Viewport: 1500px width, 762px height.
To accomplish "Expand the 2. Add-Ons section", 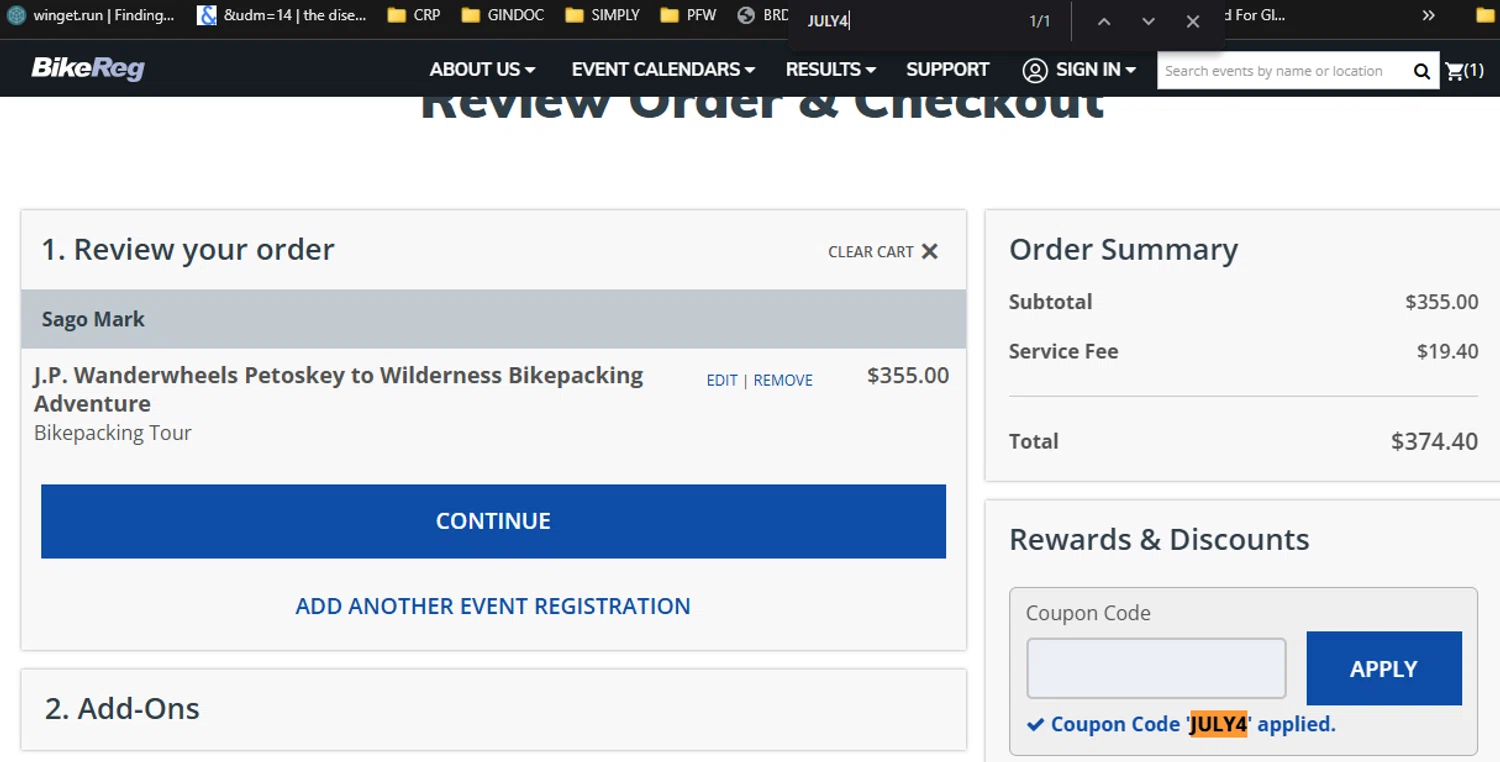I will pos(493,709).
